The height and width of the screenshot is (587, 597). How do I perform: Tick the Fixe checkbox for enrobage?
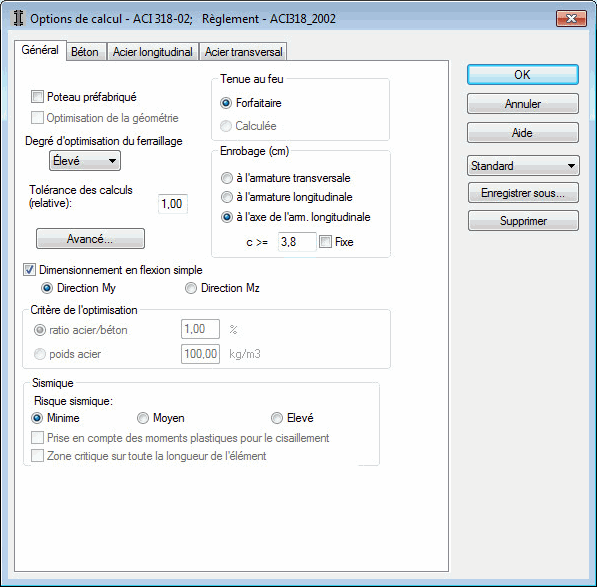point(325,242)
